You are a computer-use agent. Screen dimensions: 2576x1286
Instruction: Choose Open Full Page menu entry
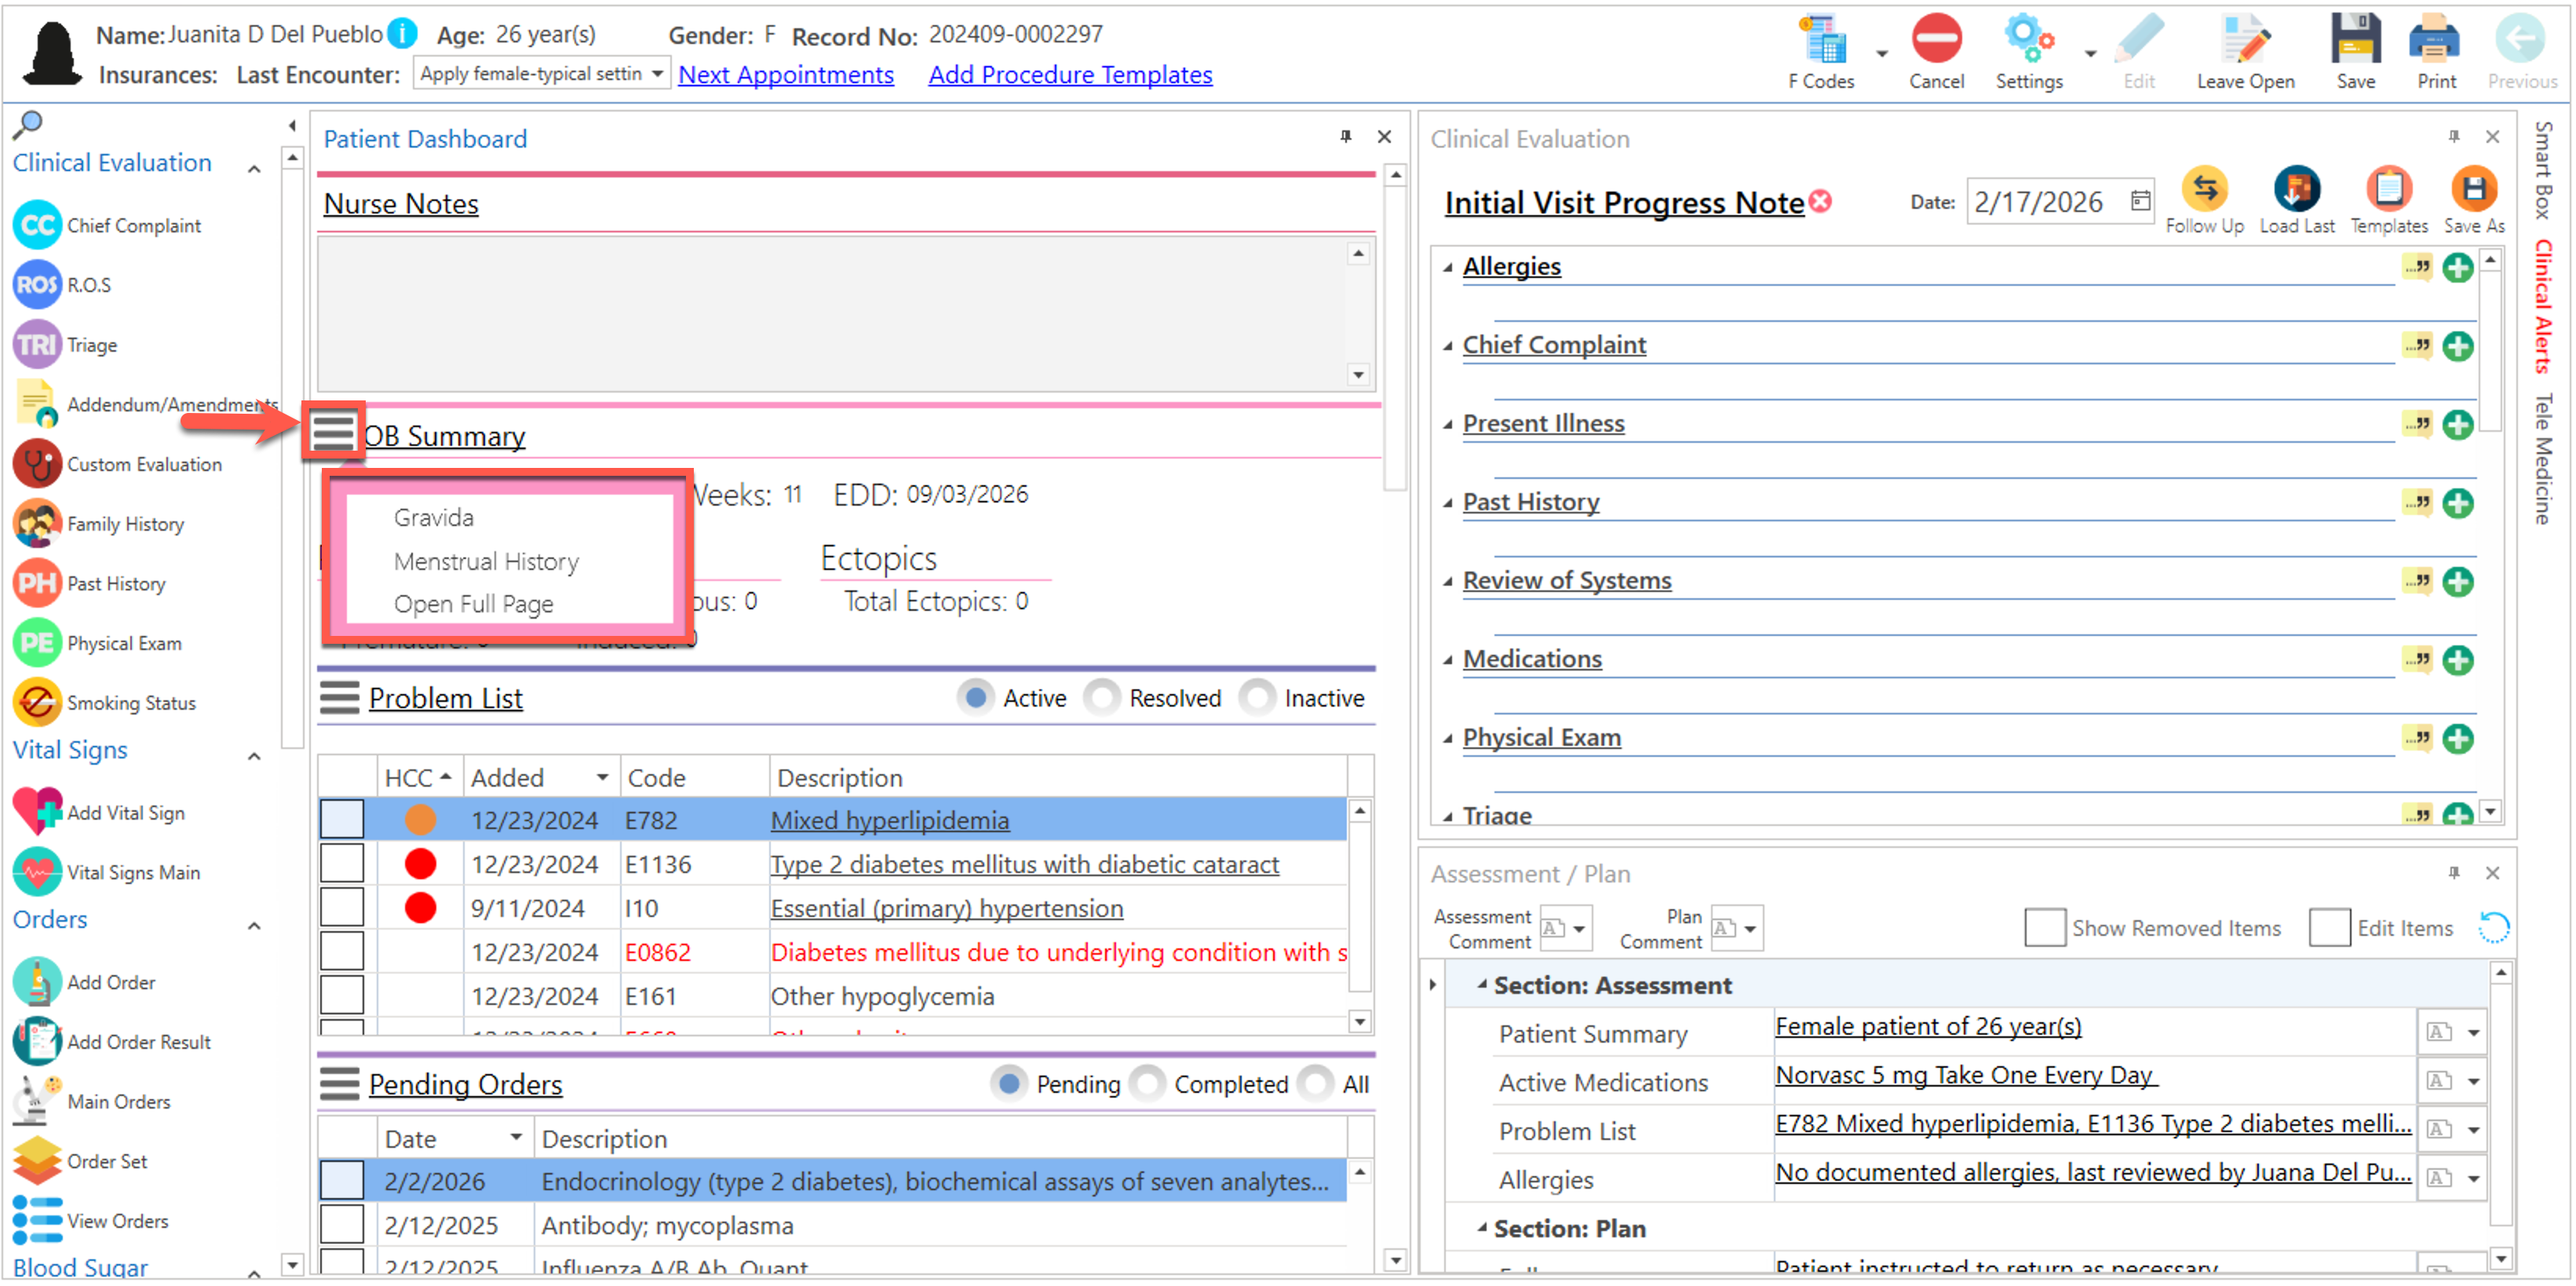coord(473,604)
